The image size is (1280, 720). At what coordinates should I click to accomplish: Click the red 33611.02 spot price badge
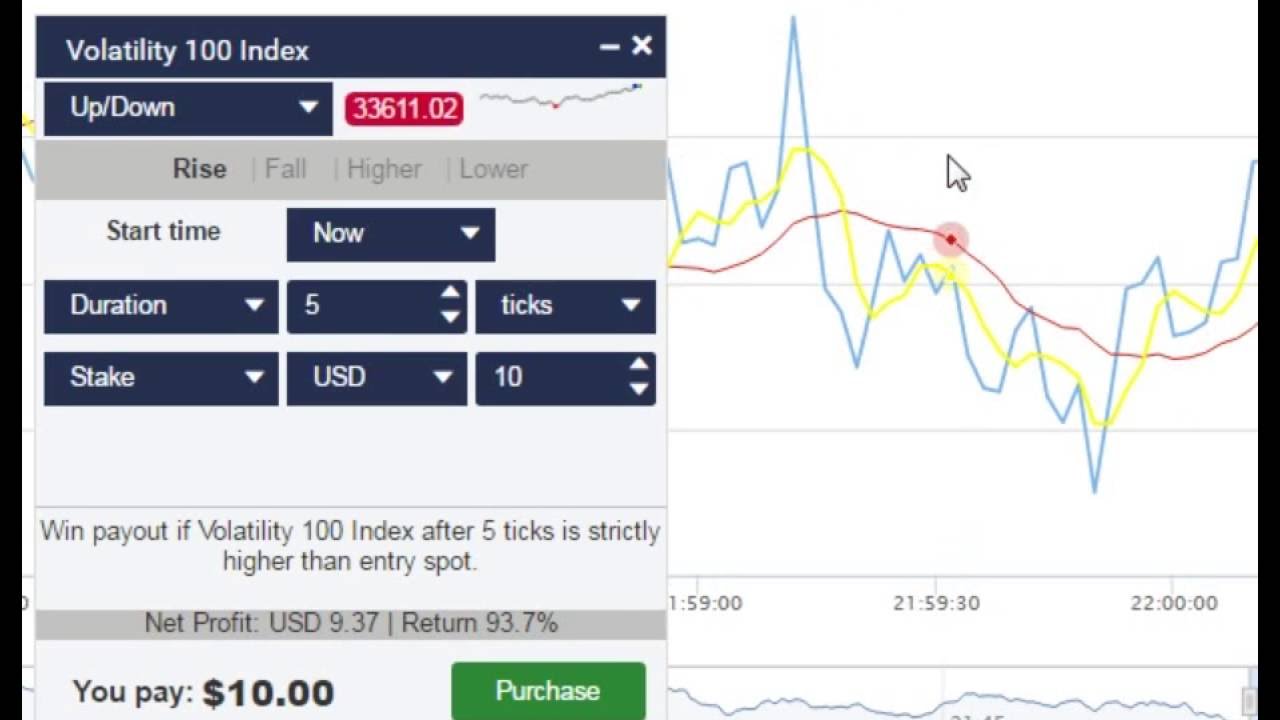(404, 109)
